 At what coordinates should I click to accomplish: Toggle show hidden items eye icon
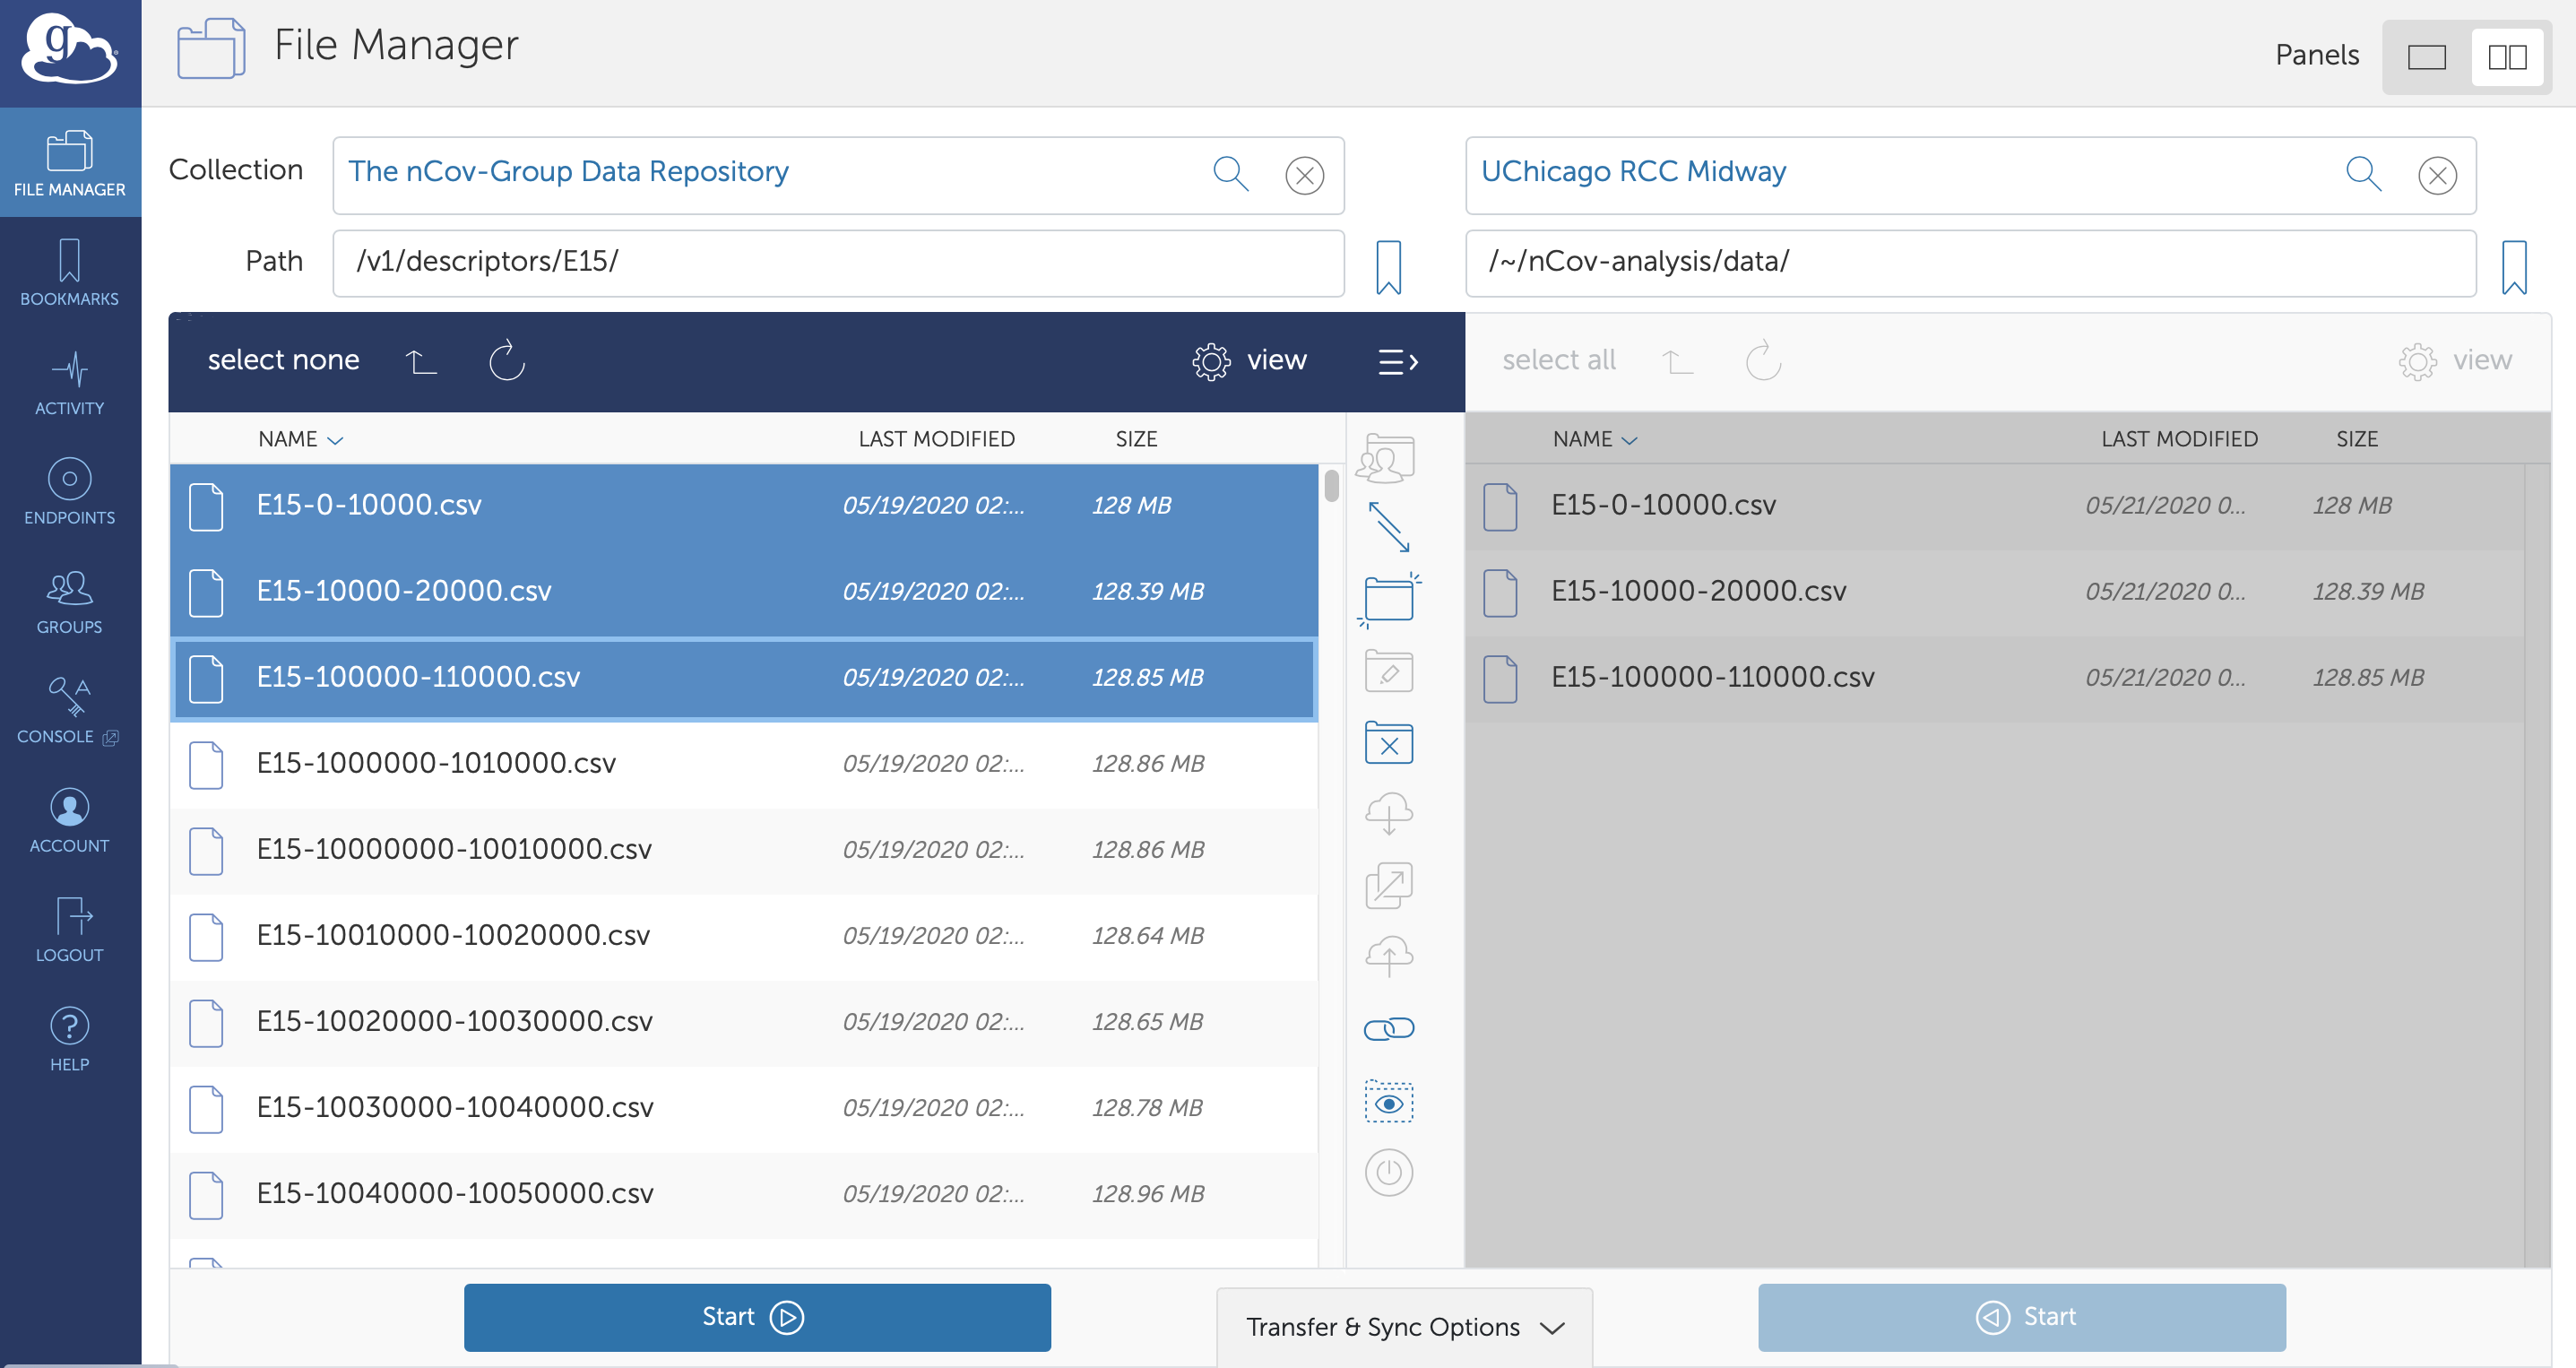point(1389,1102)
